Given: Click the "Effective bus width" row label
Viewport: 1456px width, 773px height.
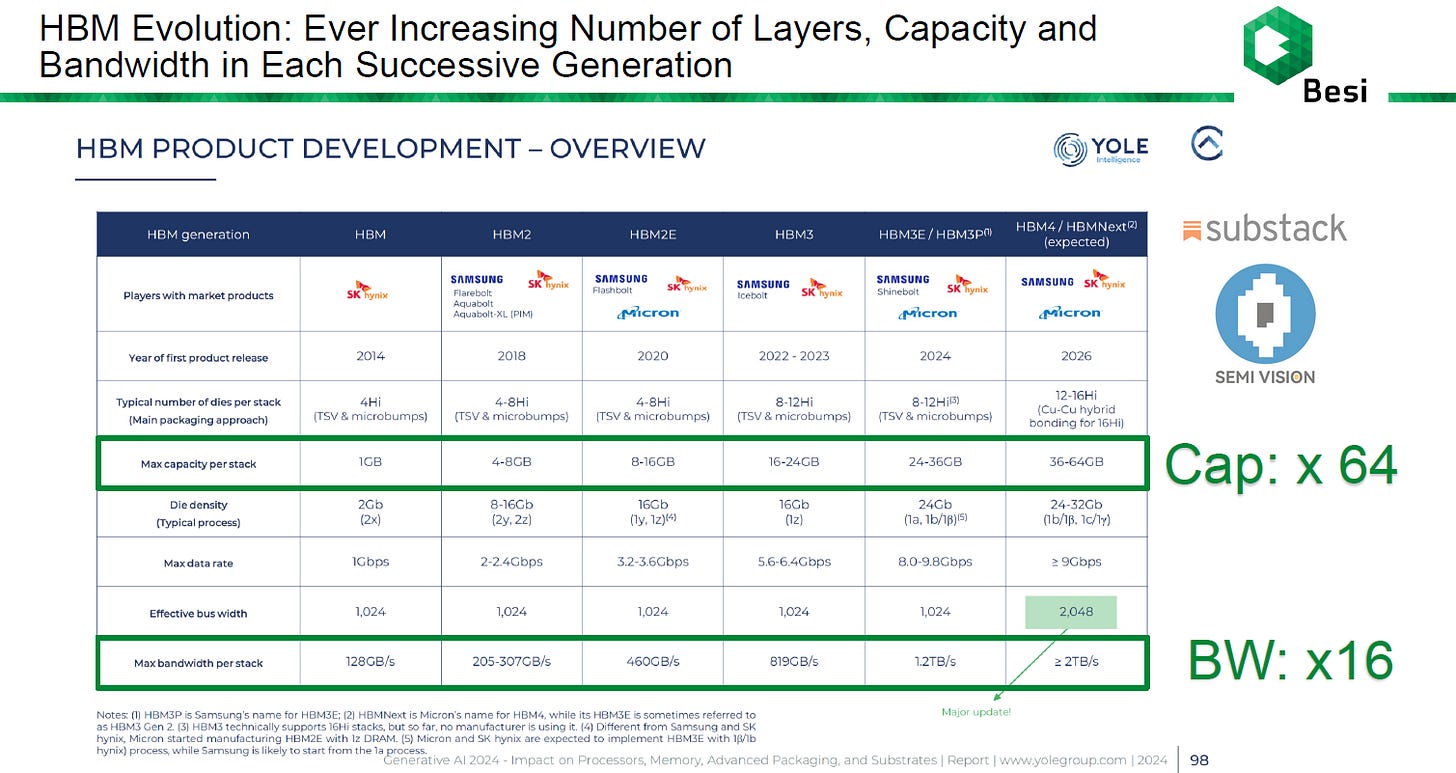Looking at the screenshot, I should (198, 613).
